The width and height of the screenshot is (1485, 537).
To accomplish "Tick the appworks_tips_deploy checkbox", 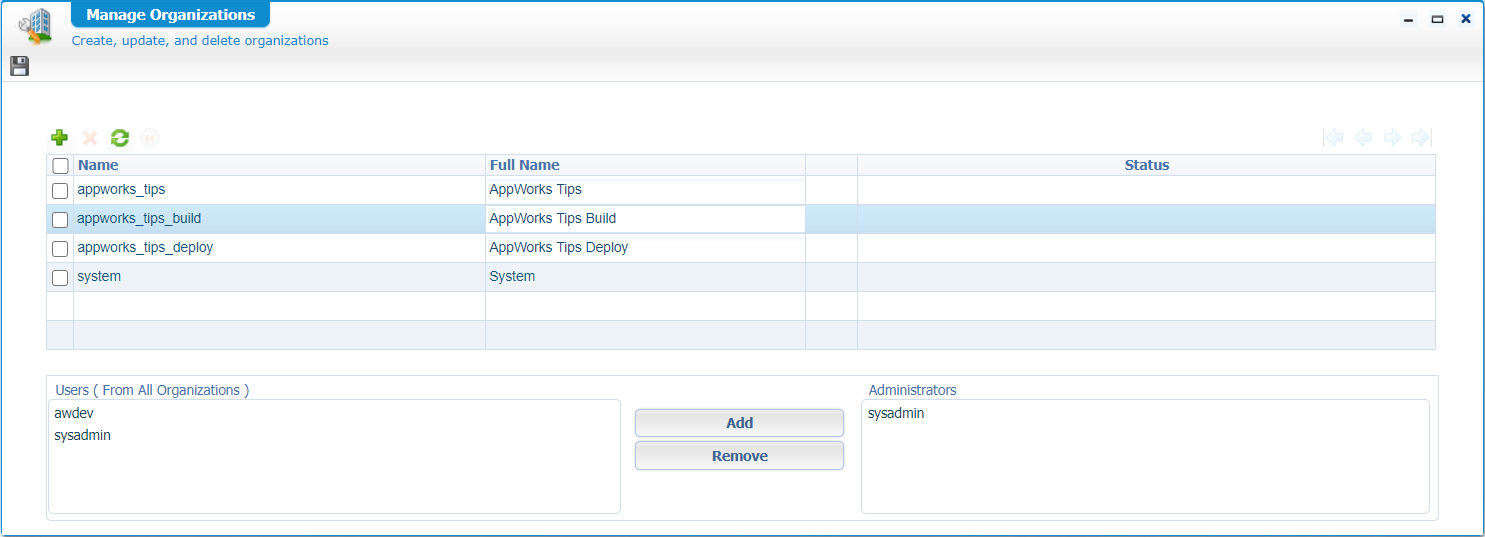I will coord(60,248).
